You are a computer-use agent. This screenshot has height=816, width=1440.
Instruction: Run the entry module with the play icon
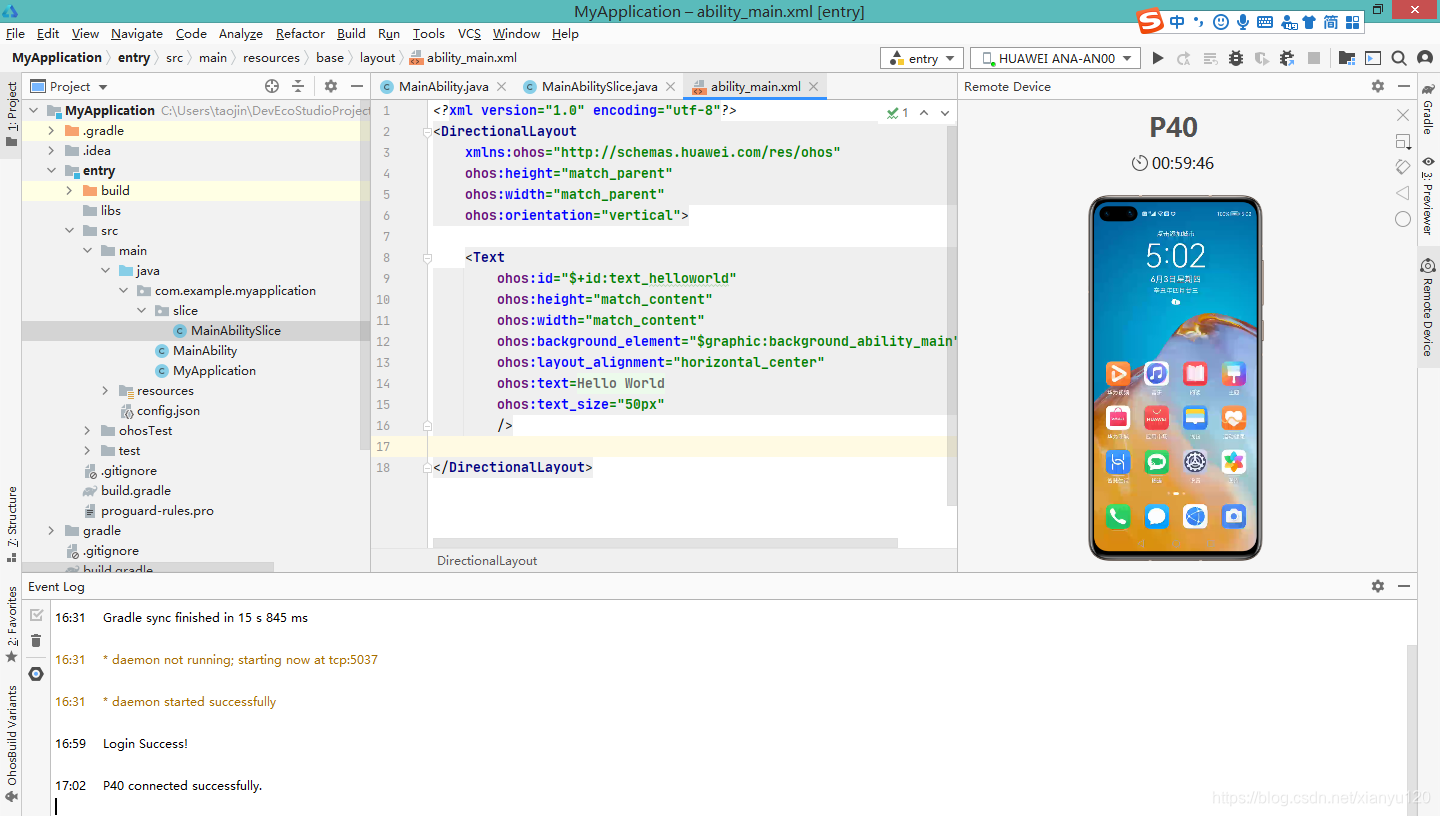tap(1158, 58)
